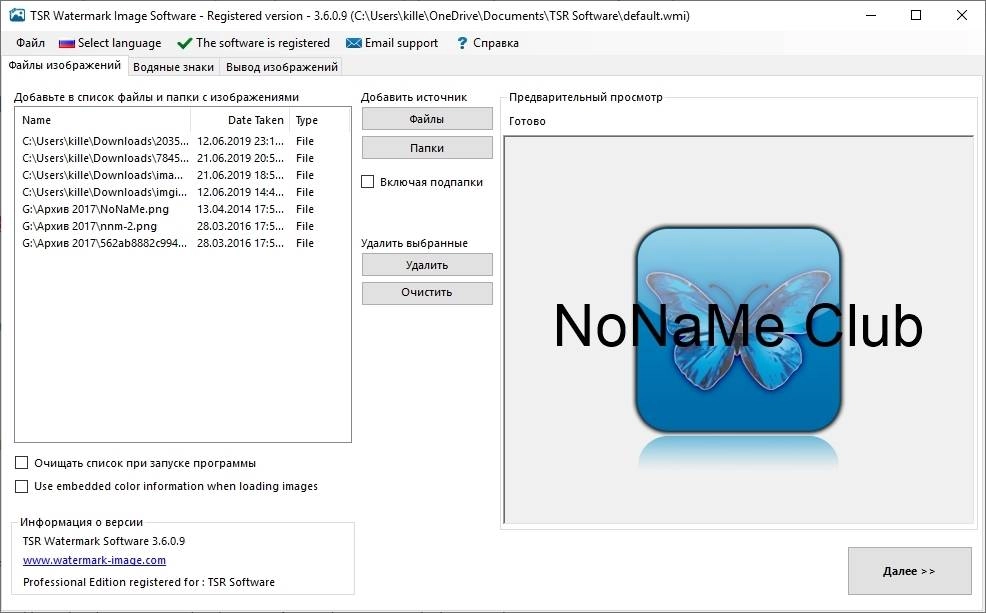The height and width of the screenshot is (613, 986).
Task: Click the date 12.06.2019 23:1... cell
Action: pos(240,141)
